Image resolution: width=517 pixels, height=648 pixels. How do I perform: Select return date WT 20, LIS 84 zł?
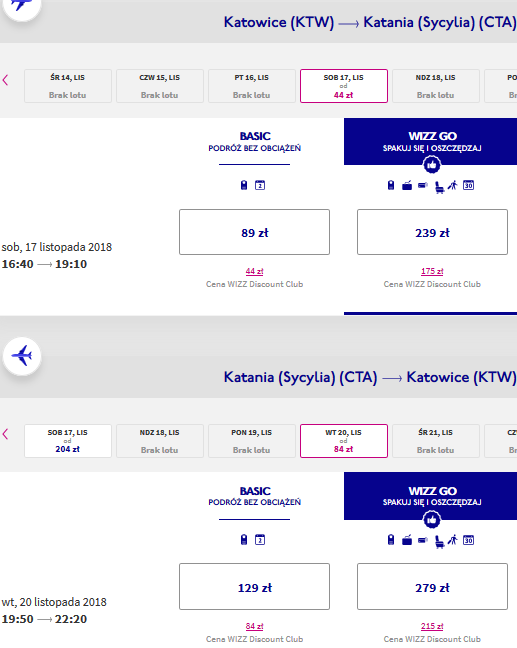tap(344, 441)
